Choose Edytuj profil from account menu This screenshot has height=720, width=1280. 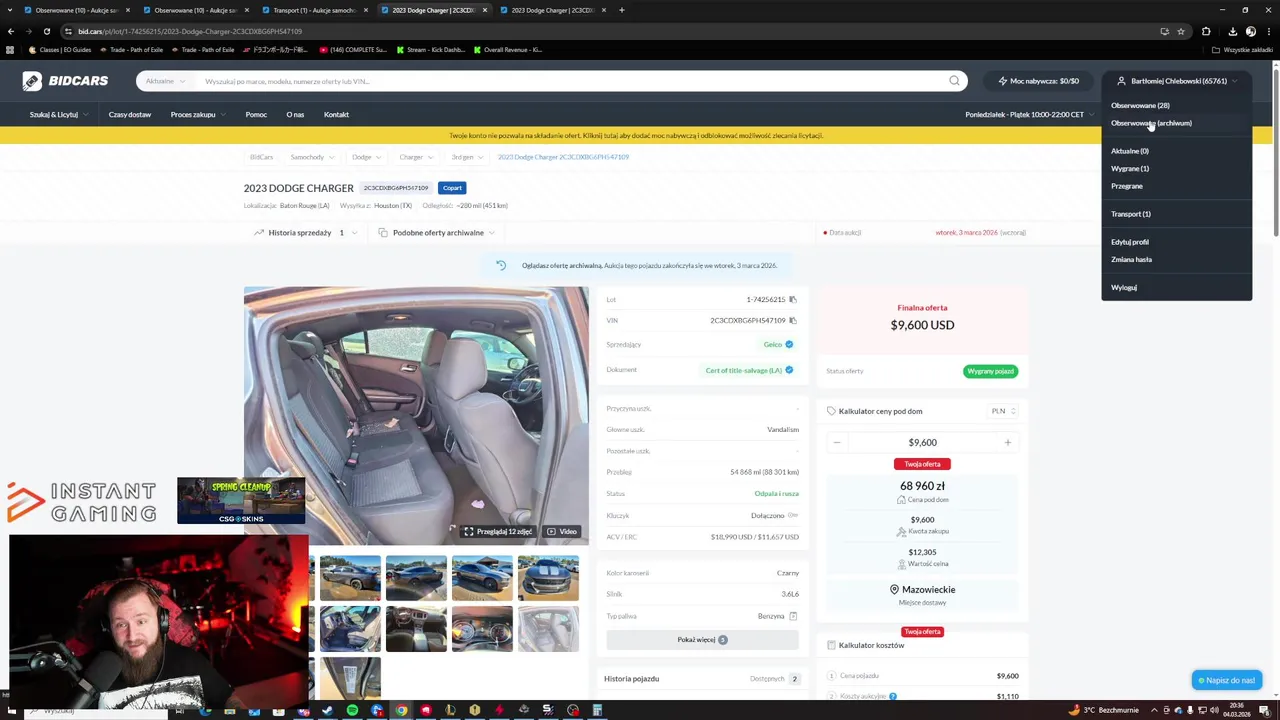1130,242
